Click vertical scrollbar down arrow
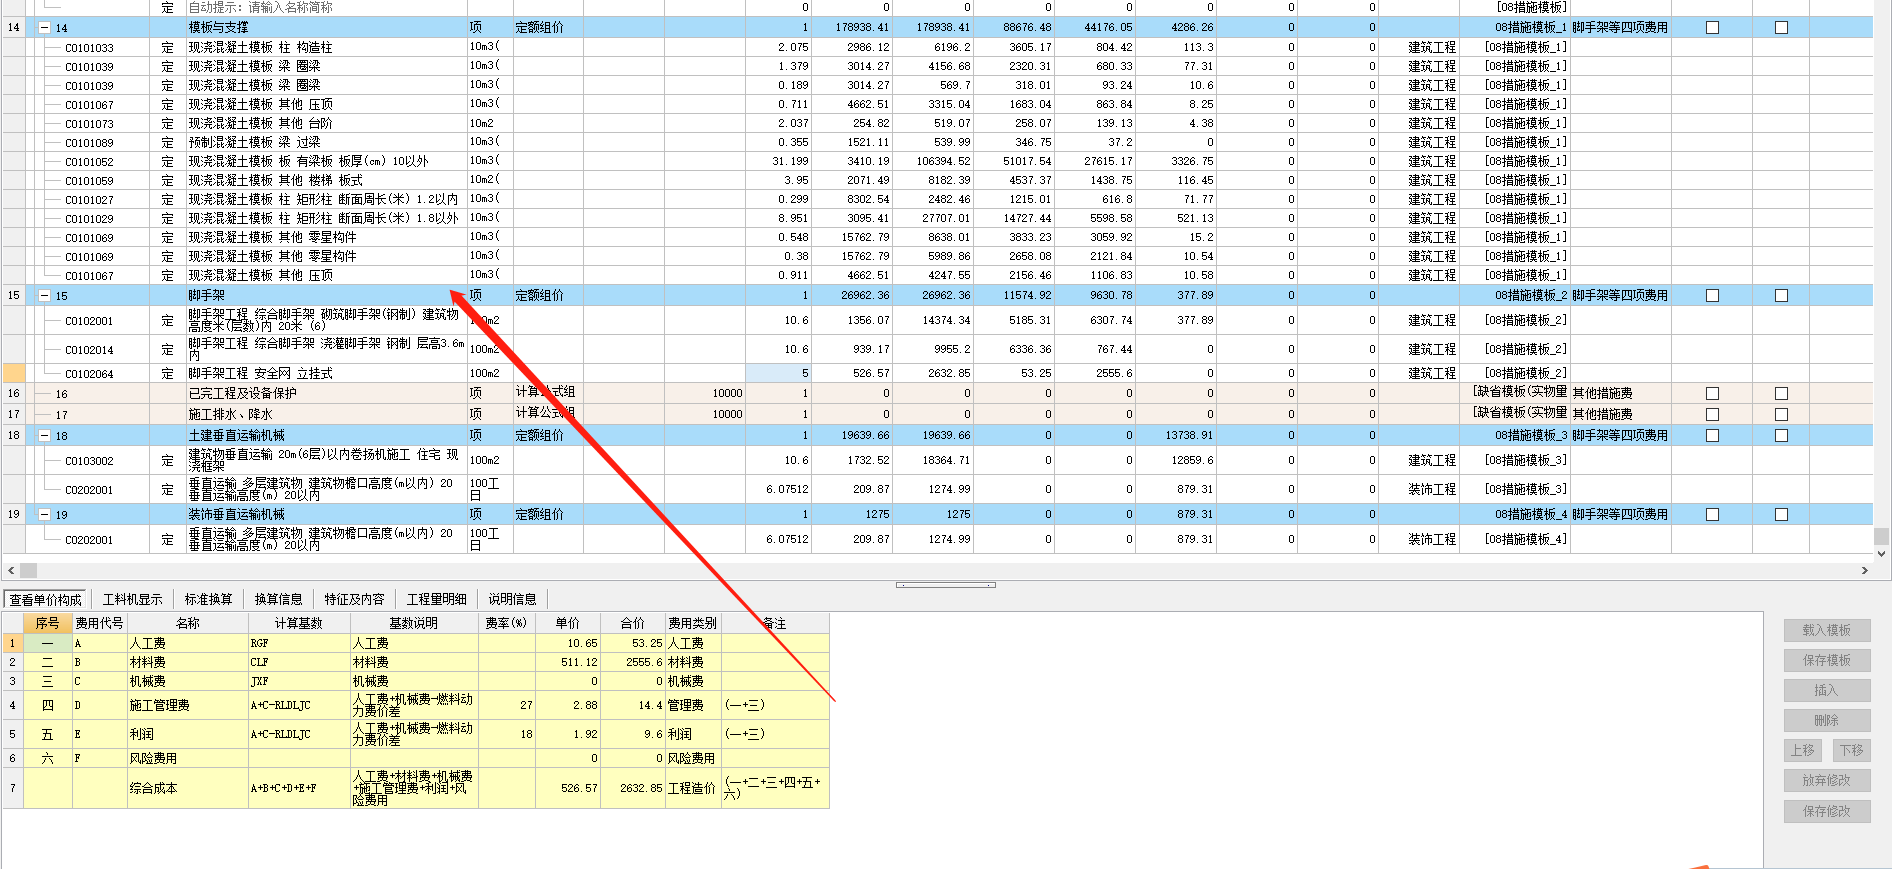The width and height of the screenshot is (1892, 869). 1881,553
